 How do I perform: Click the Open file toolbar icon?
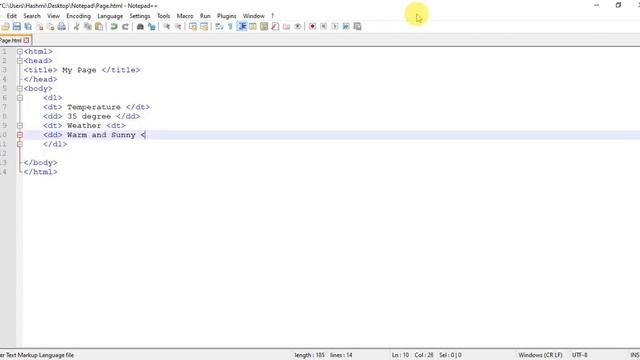click(x=5, y=27)
